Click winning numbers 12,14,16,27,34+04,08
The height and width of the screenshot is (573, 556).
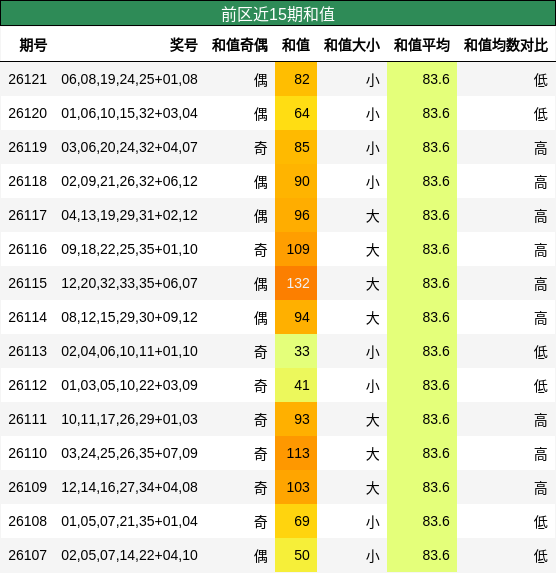point(129,487)
